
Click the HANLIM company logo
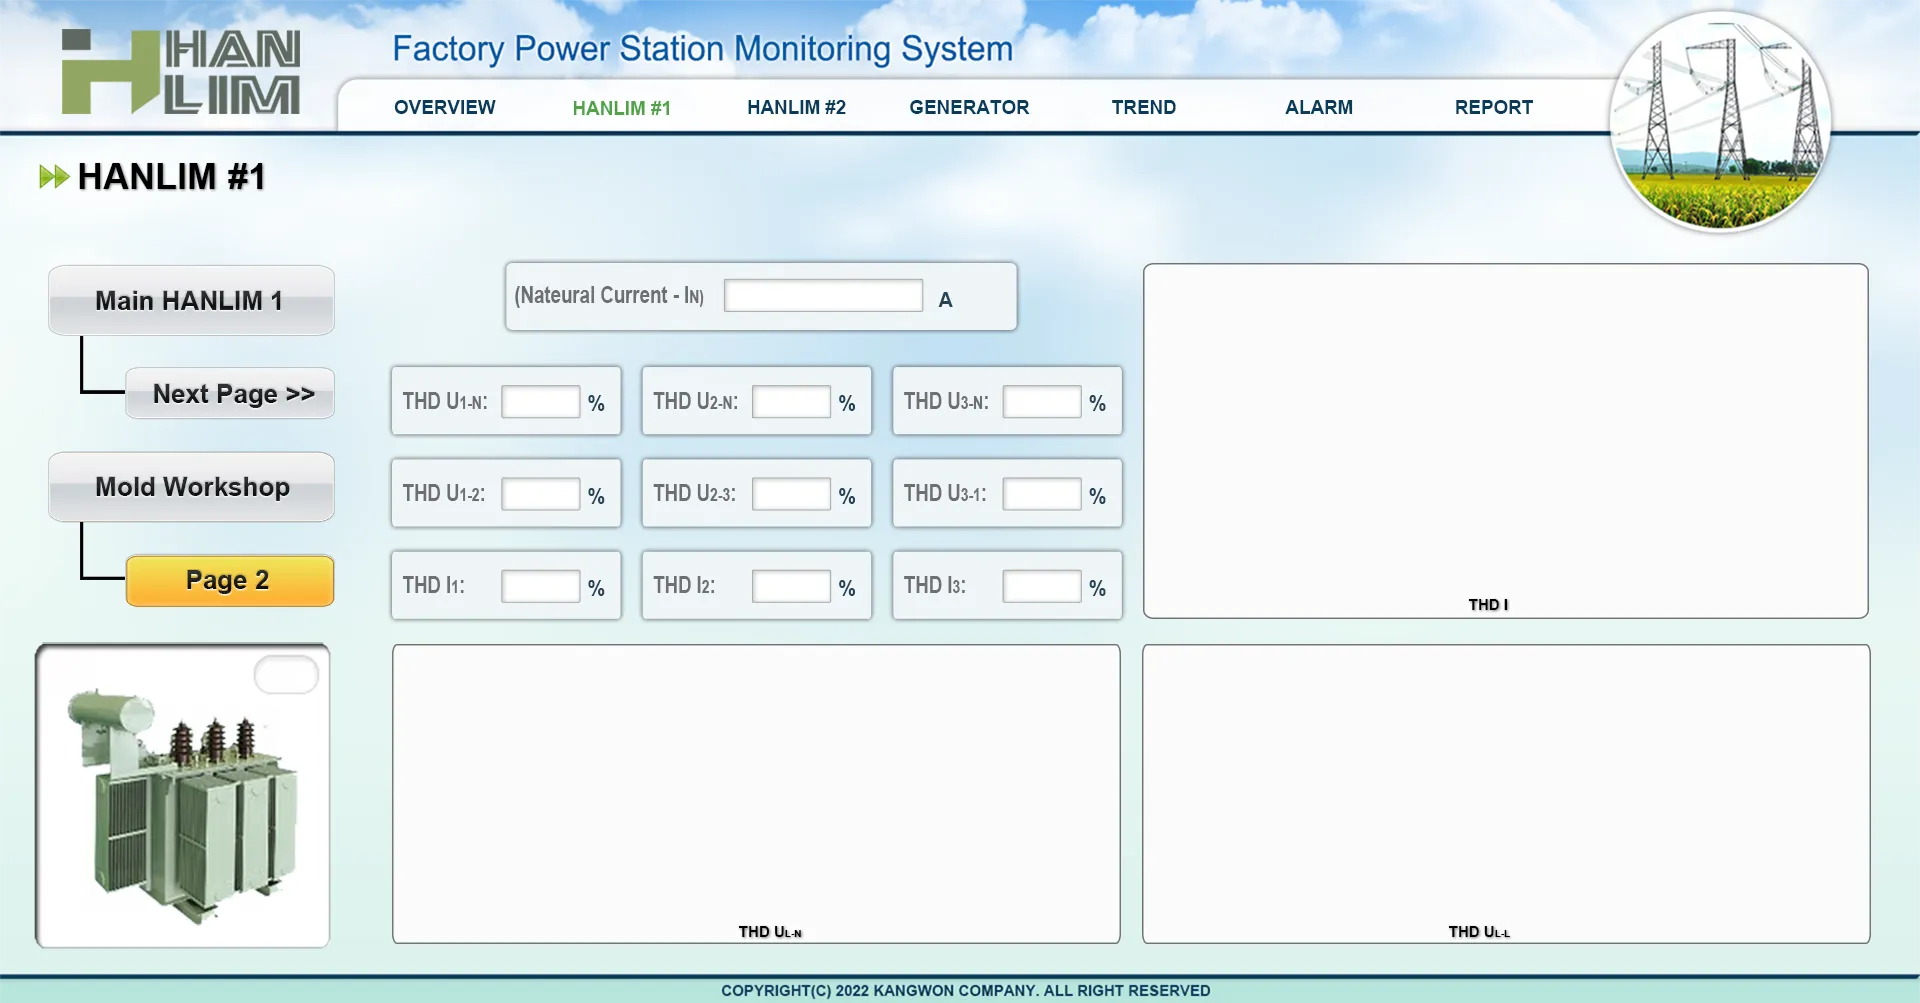point(181,71)
